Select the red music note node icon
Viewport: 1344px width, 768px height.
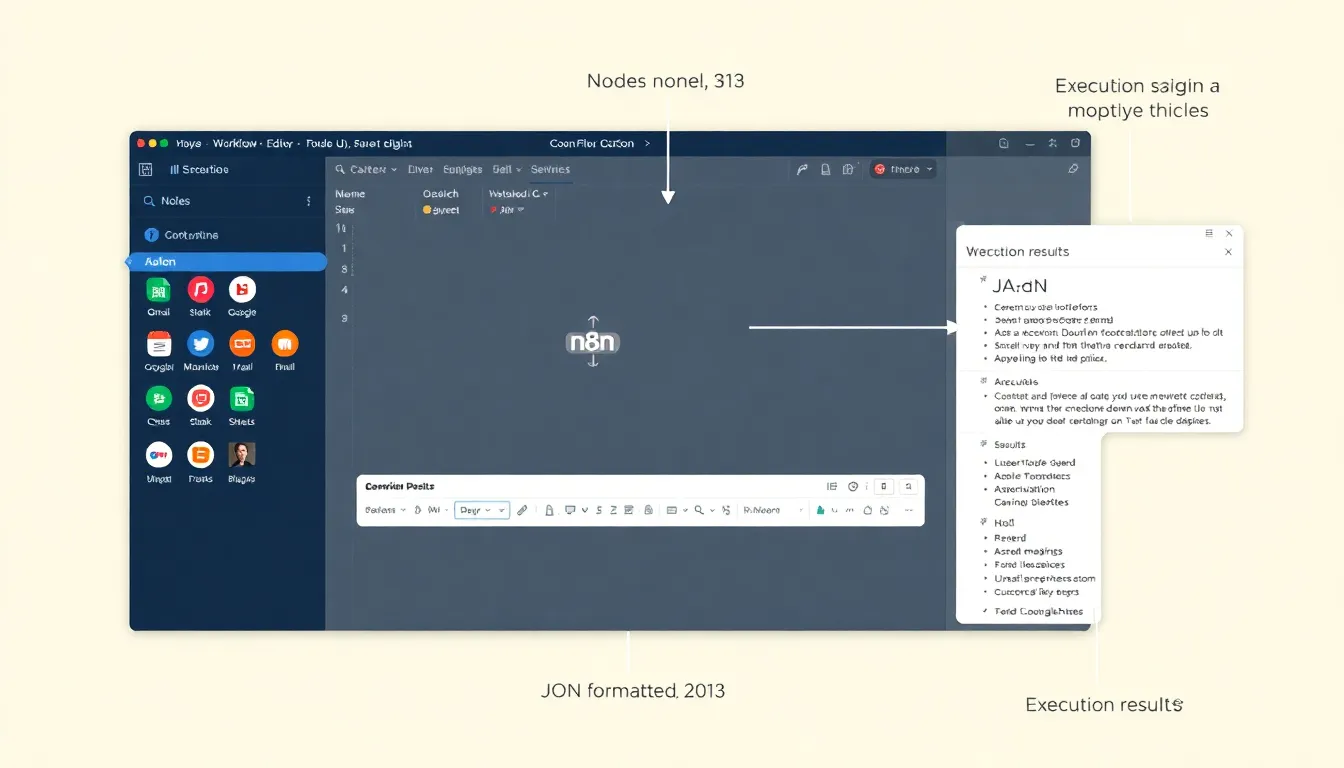click(201, 290)
